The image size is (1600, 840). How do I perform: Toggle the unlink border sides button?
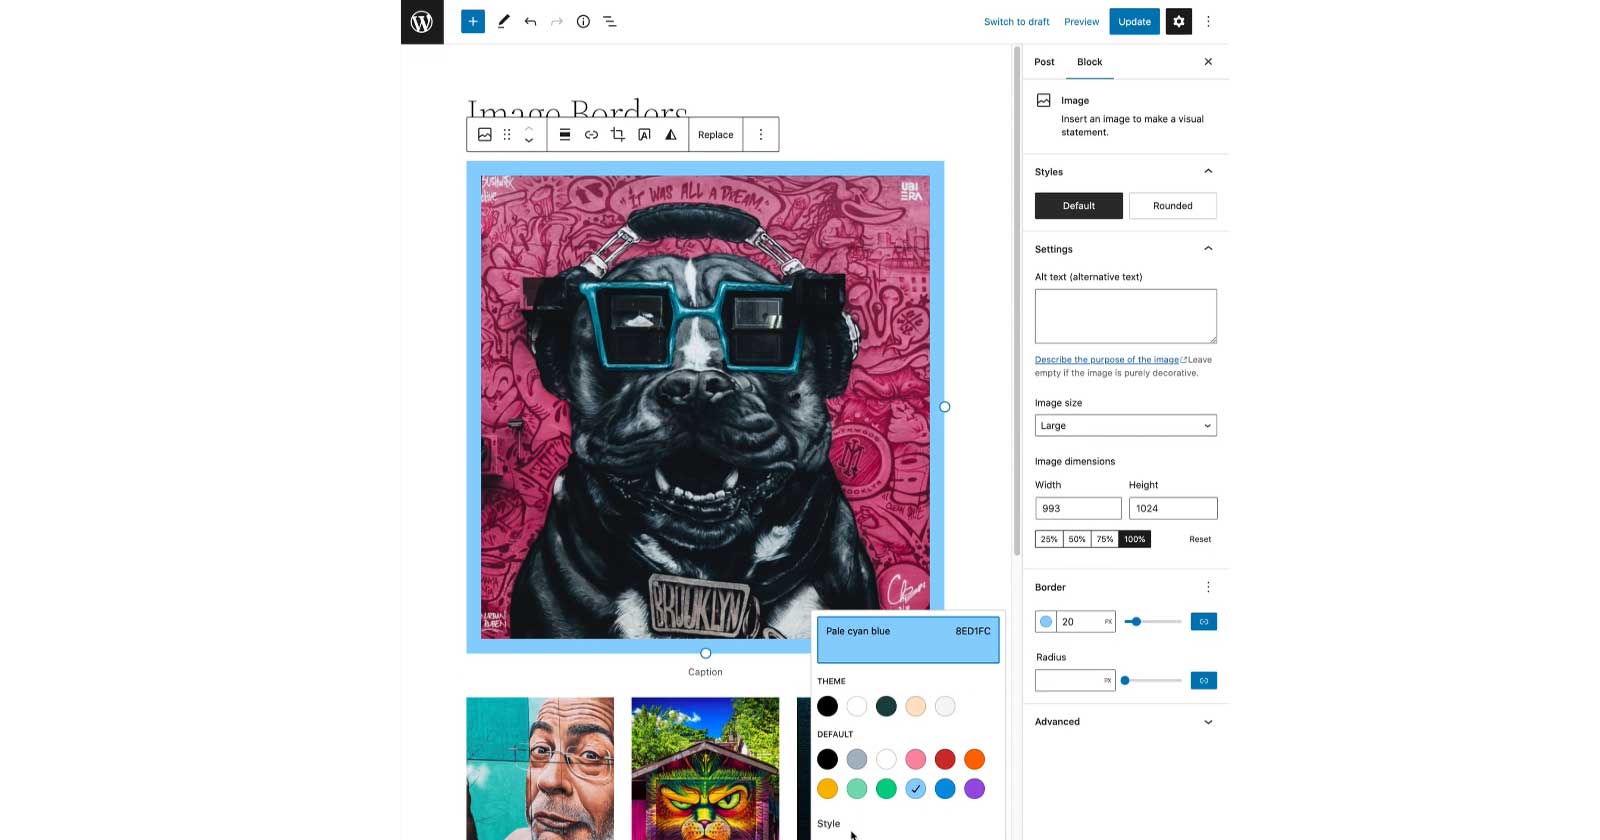pyautogui.click(x=1203, y=622)
